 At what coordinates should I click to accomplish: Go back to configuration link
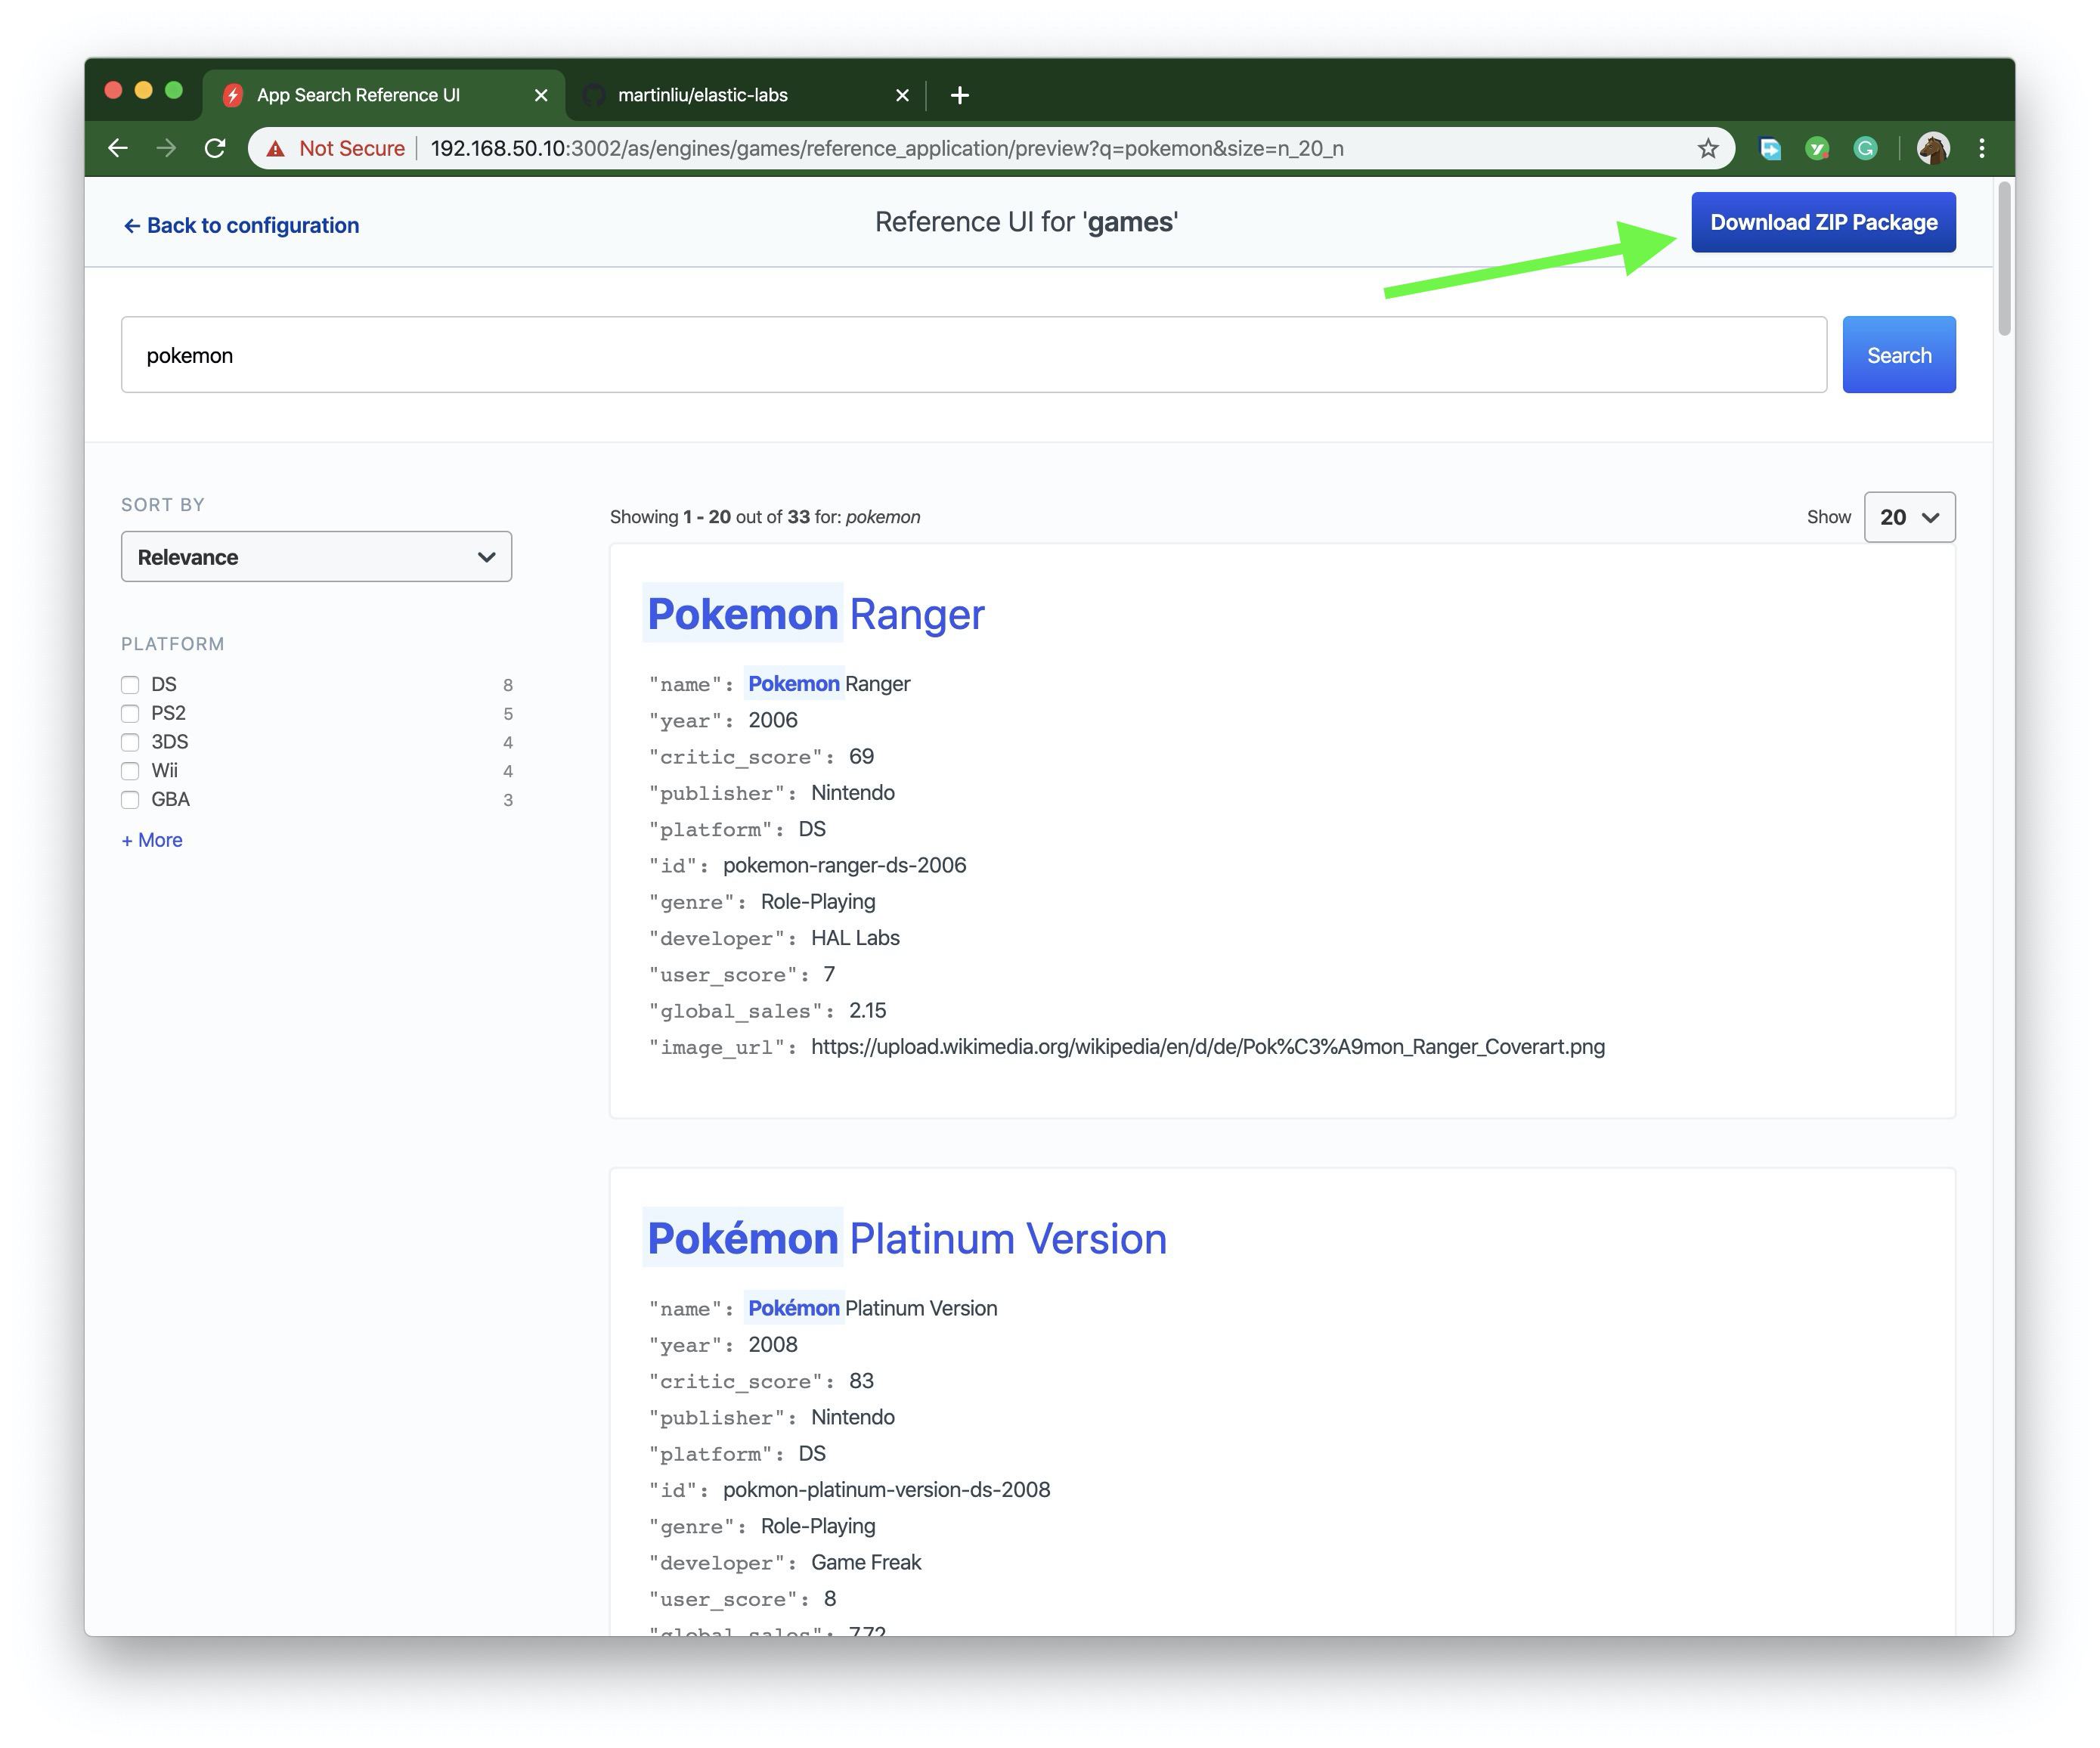241,225
